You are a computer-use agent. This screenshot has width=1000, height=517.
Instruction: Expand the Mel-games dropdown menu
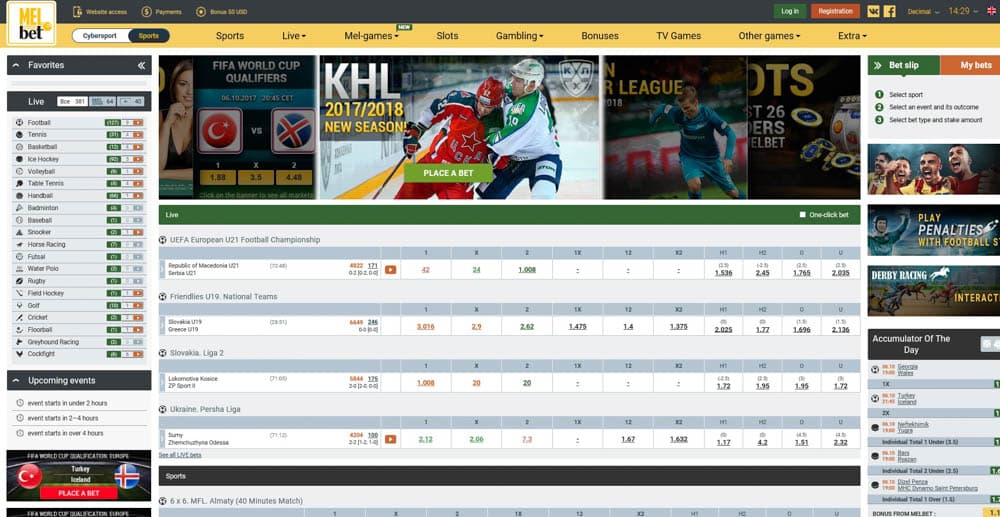[x=371, y=36]
